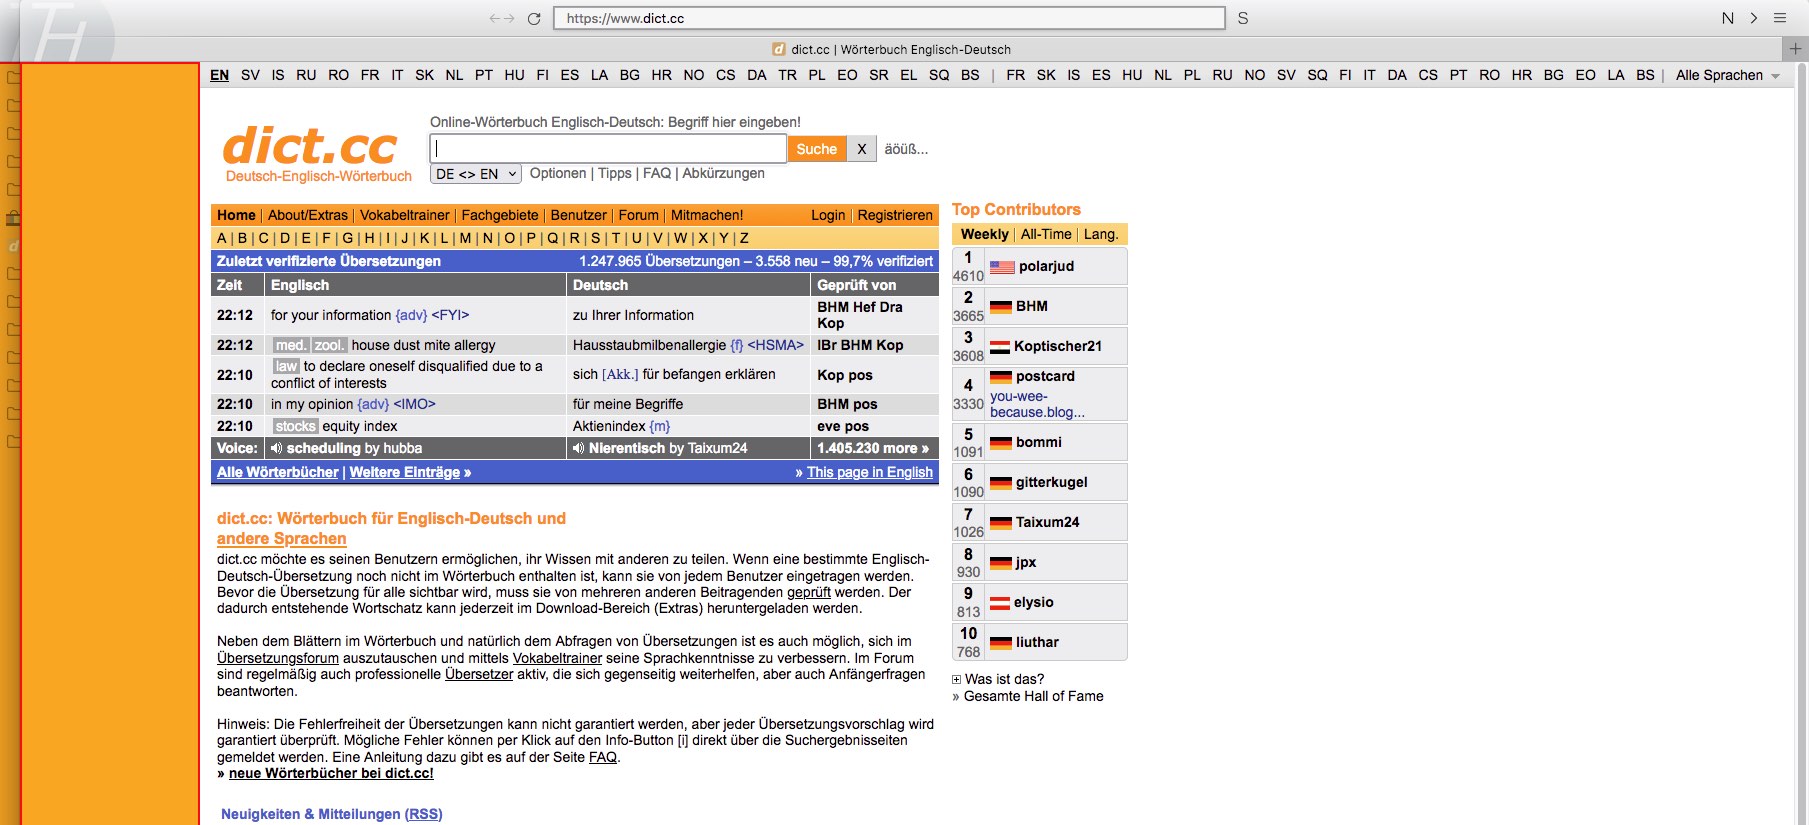Click the browser back arrow

pyautogui.click(x=494, y=18)
